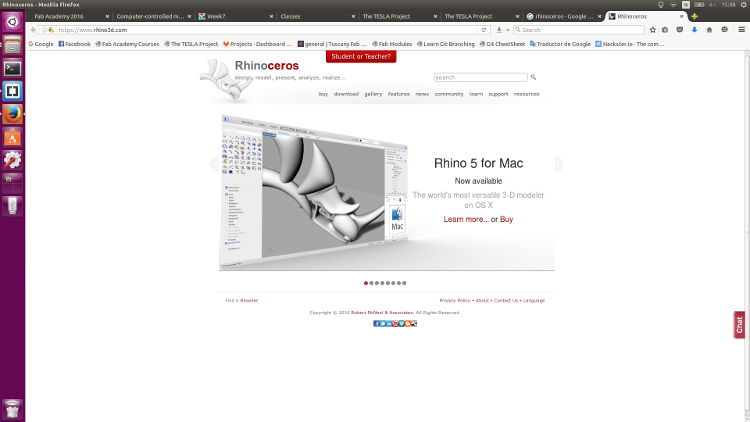Open a new tab with plus icon

pos(694,16)
